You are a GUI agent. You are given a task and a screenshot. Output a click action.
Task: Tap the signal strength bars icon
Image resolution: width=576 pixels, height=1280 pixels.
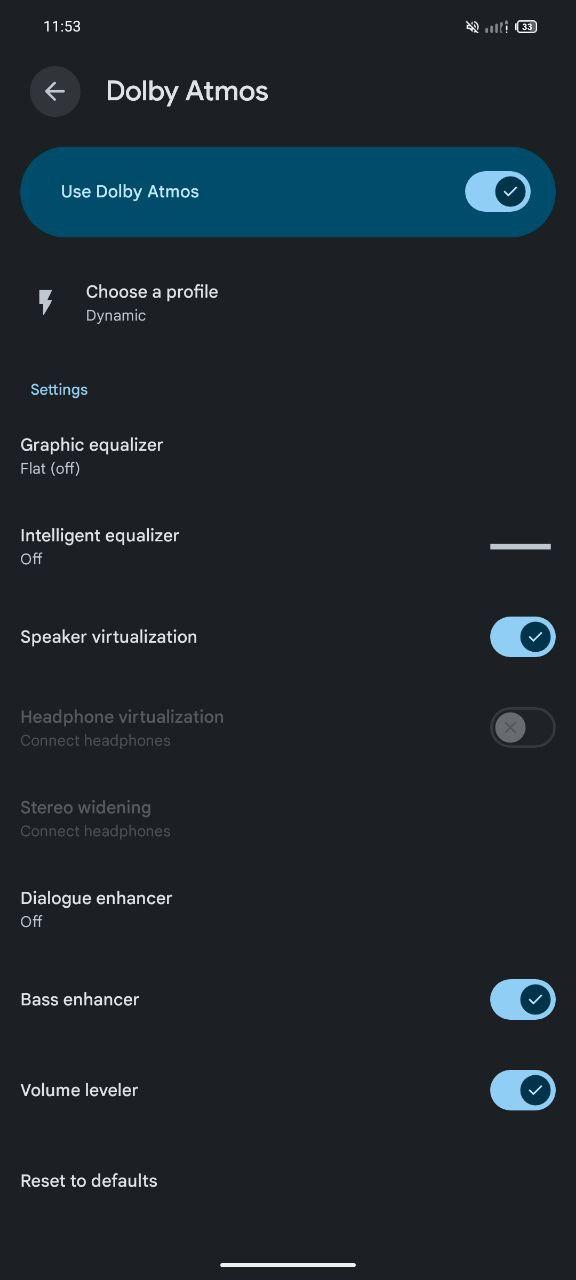pos(496,27)
